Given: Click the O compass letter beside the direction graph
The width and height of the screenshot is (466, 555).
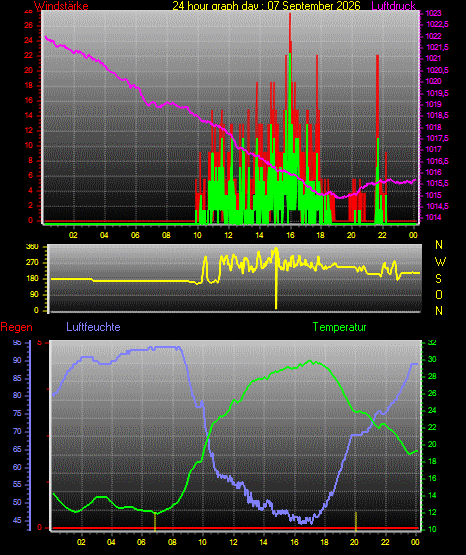Looking at the screenshot, I should [439, 294].
